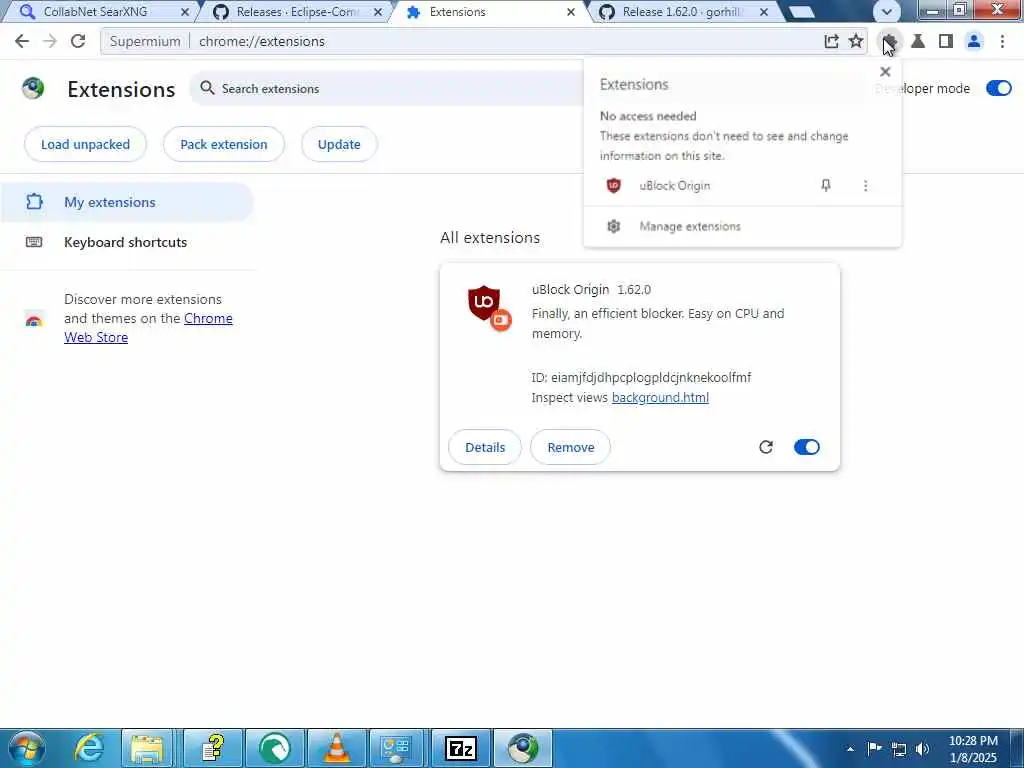This screenshot has width=1024, height=768.
Task: Open Windows Explorer folder in taskbar
Action: pos(147,748)
